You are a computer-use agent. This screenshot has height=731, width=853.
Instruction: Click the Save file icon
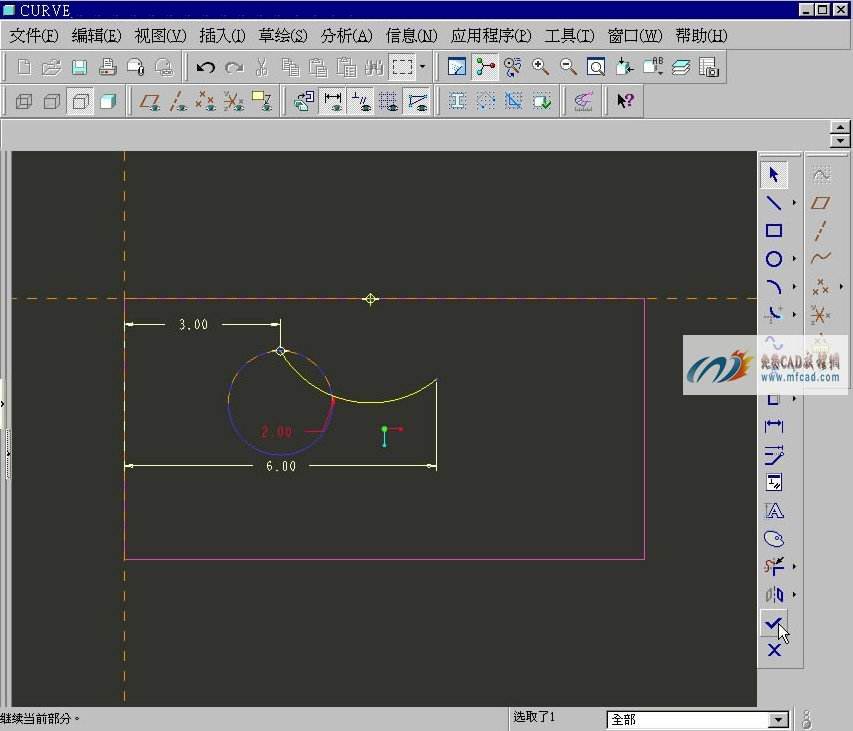(x=80, y=68)
